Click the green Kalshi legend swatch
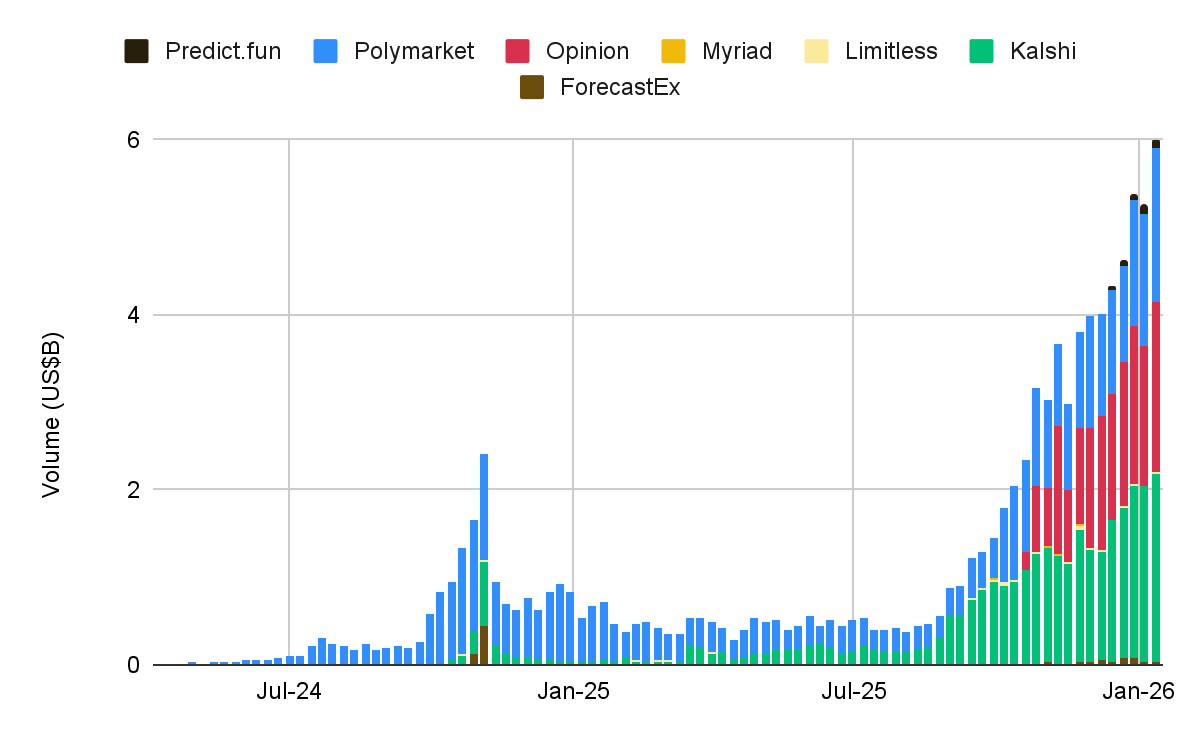This screenshot has width=1200, height=742. (x=983, y=51)
